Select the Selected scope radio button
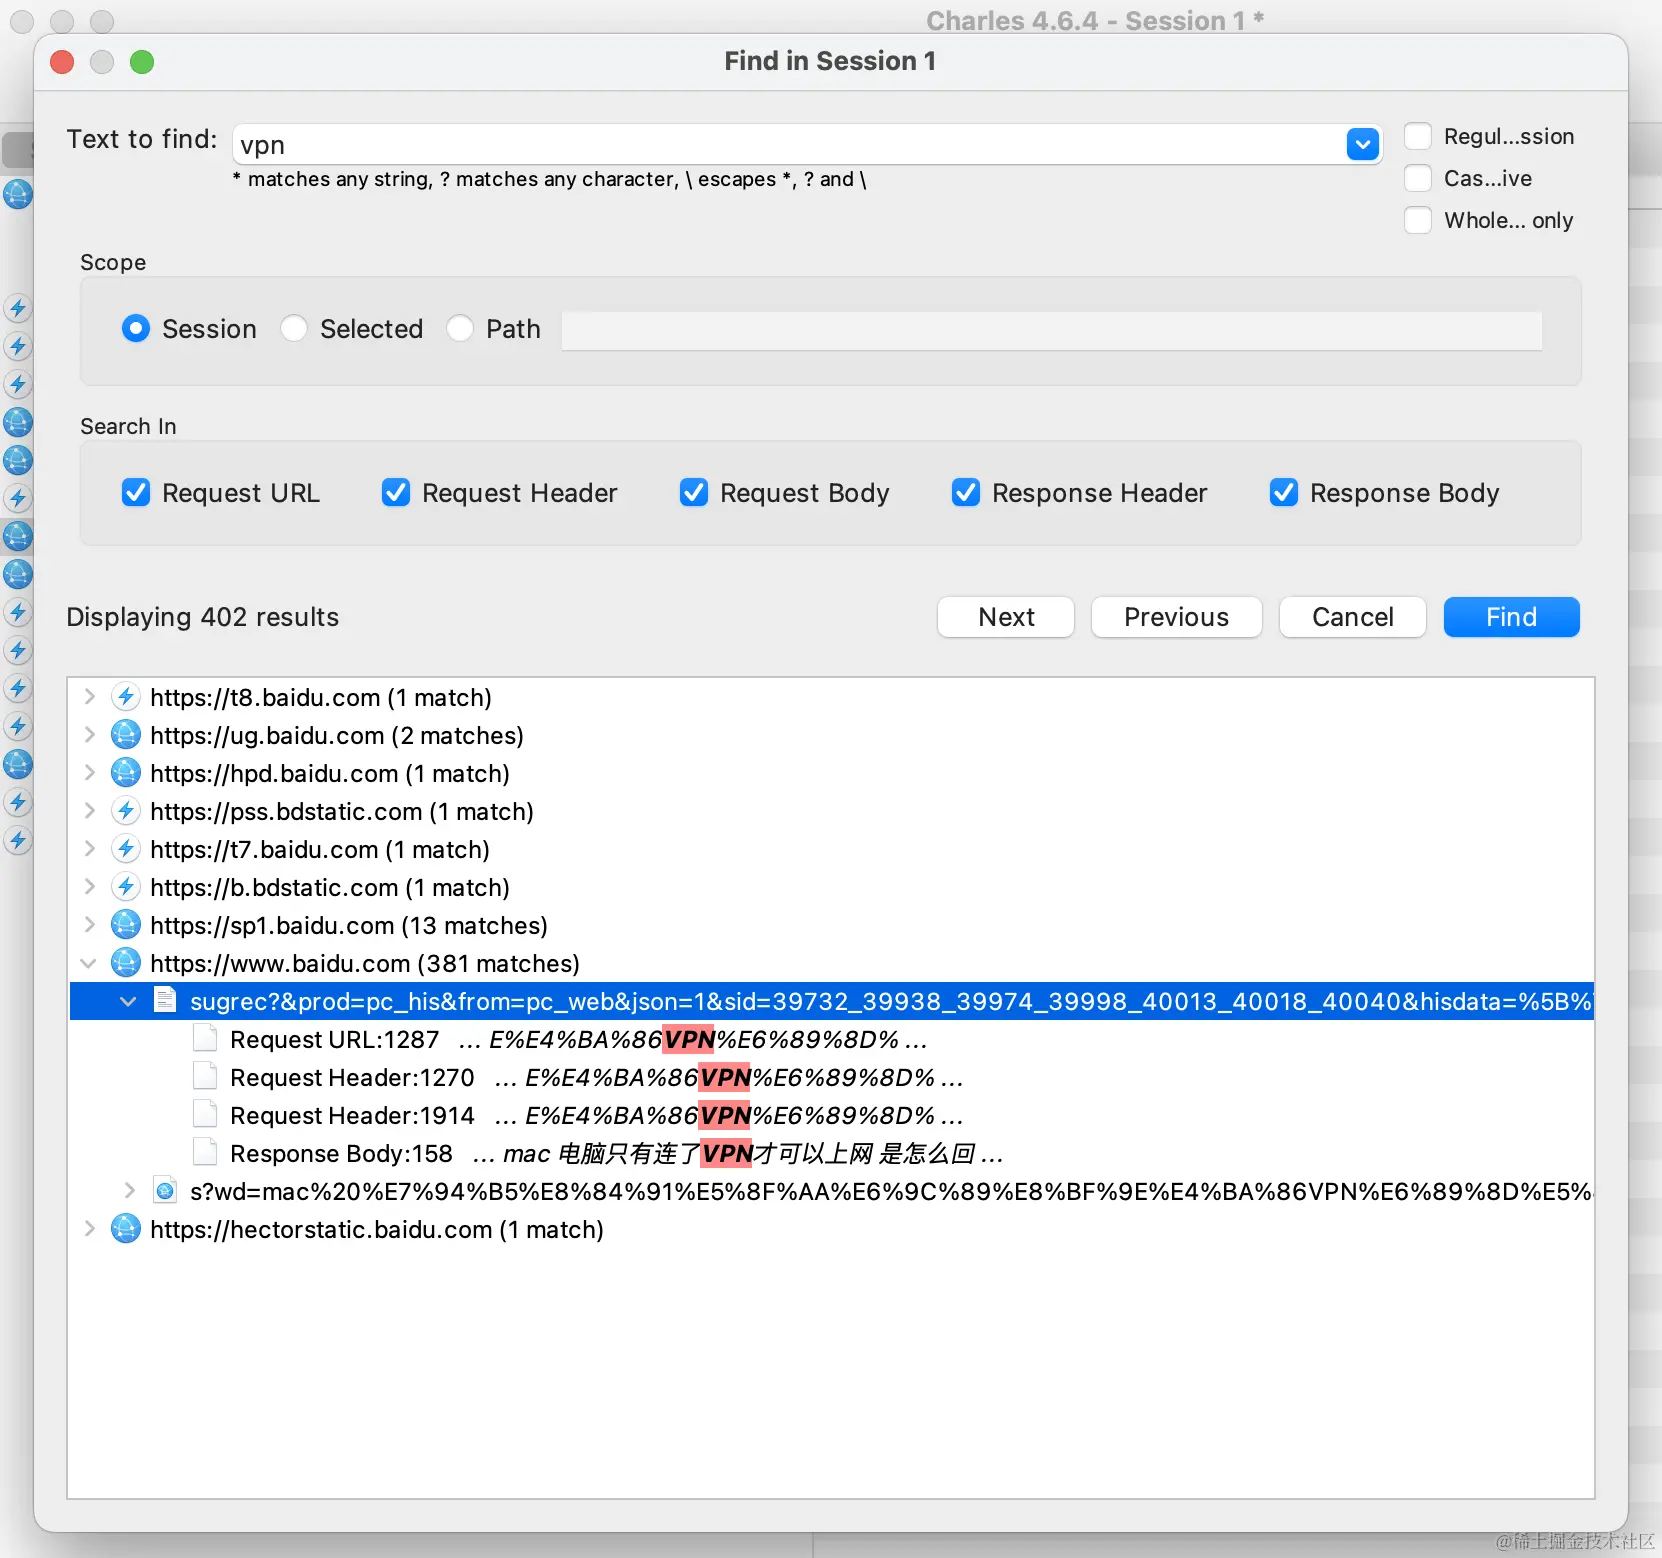This screenshot has height=1558, width=1662. [x=294, y=329]
